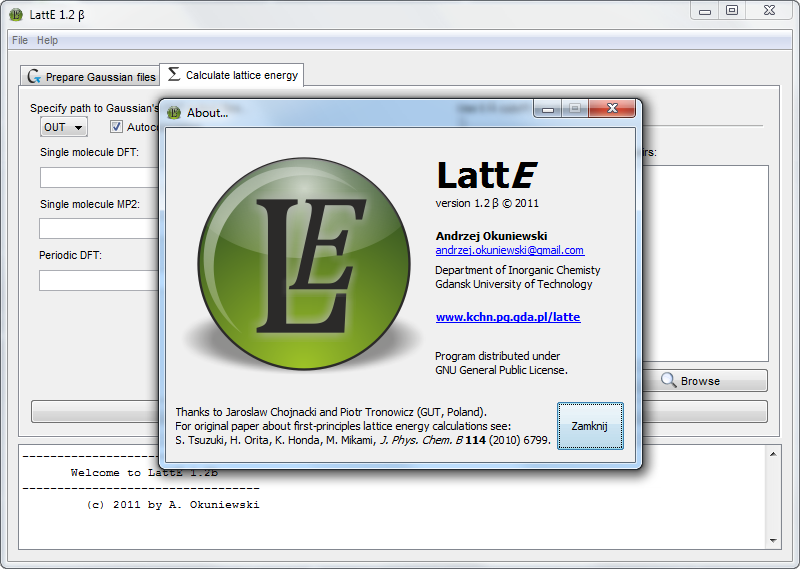The width and height of the screenshot is (800, 569).
Task: Click the sigma icon on Calculate tab
Action: pos(174,74)
